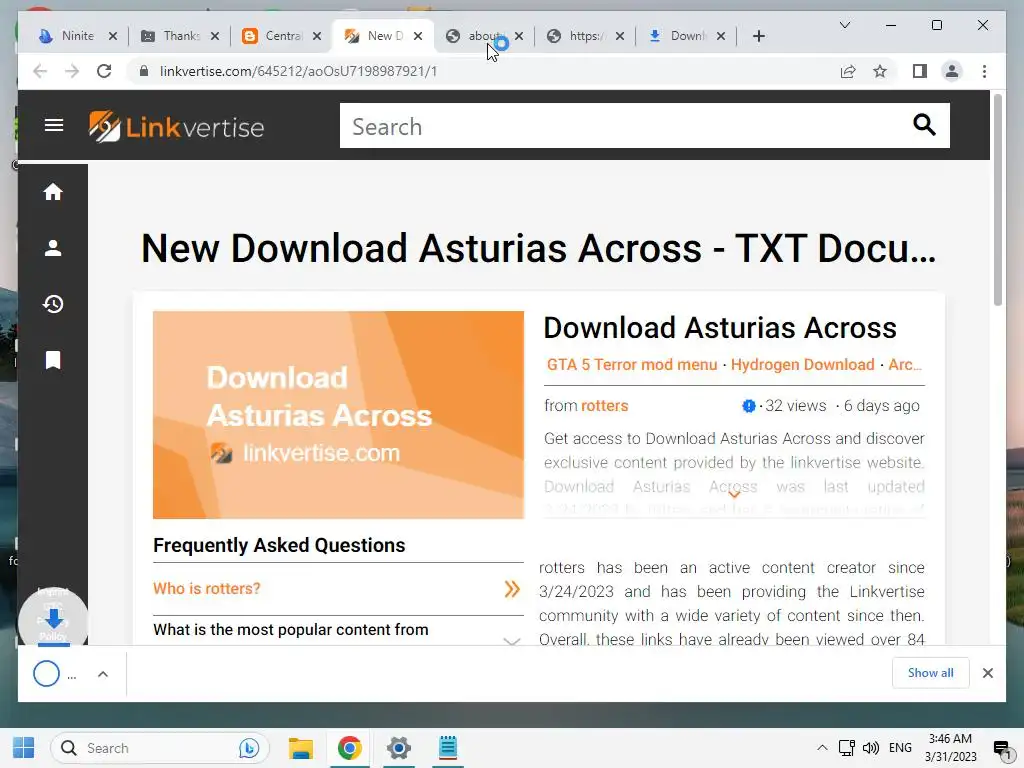Click Show all downloads button
1024x768 pixels.
930,673
